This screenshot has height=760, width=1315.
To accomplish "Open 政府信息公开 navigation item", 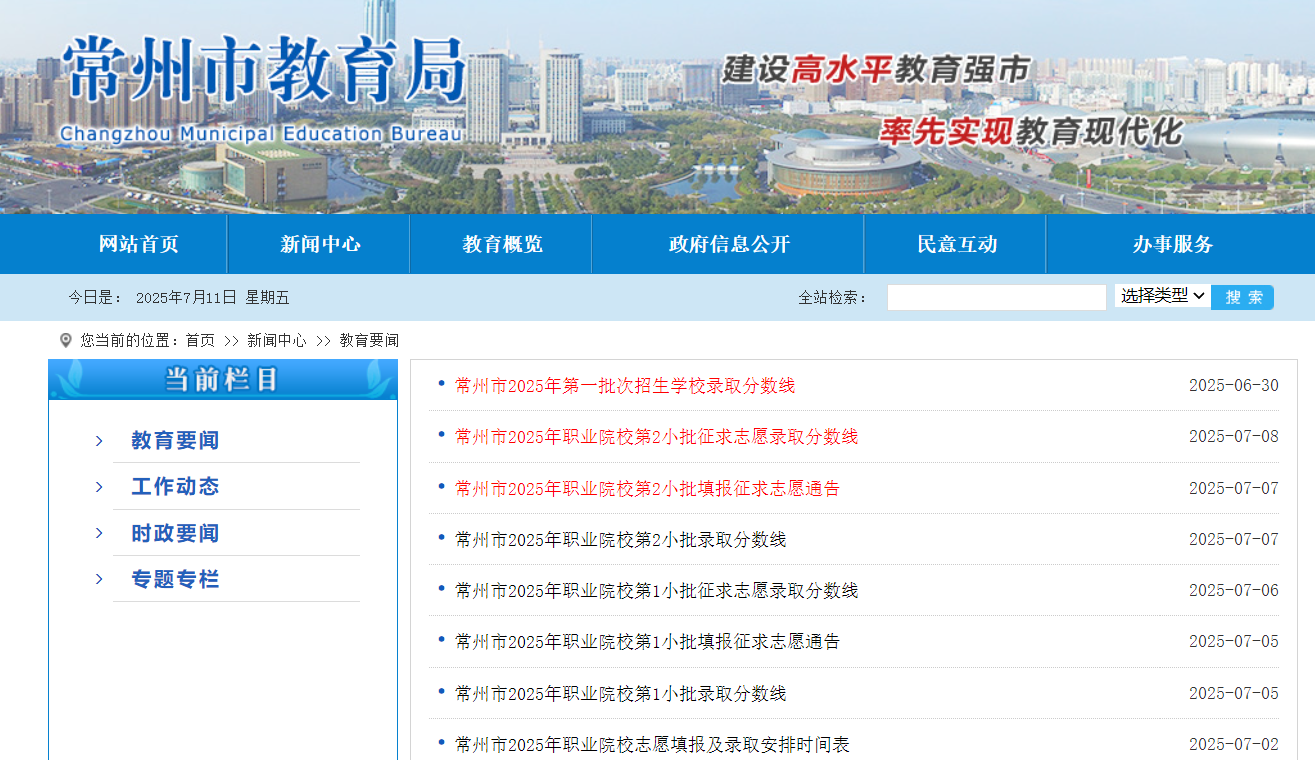I will pos(729,244).
